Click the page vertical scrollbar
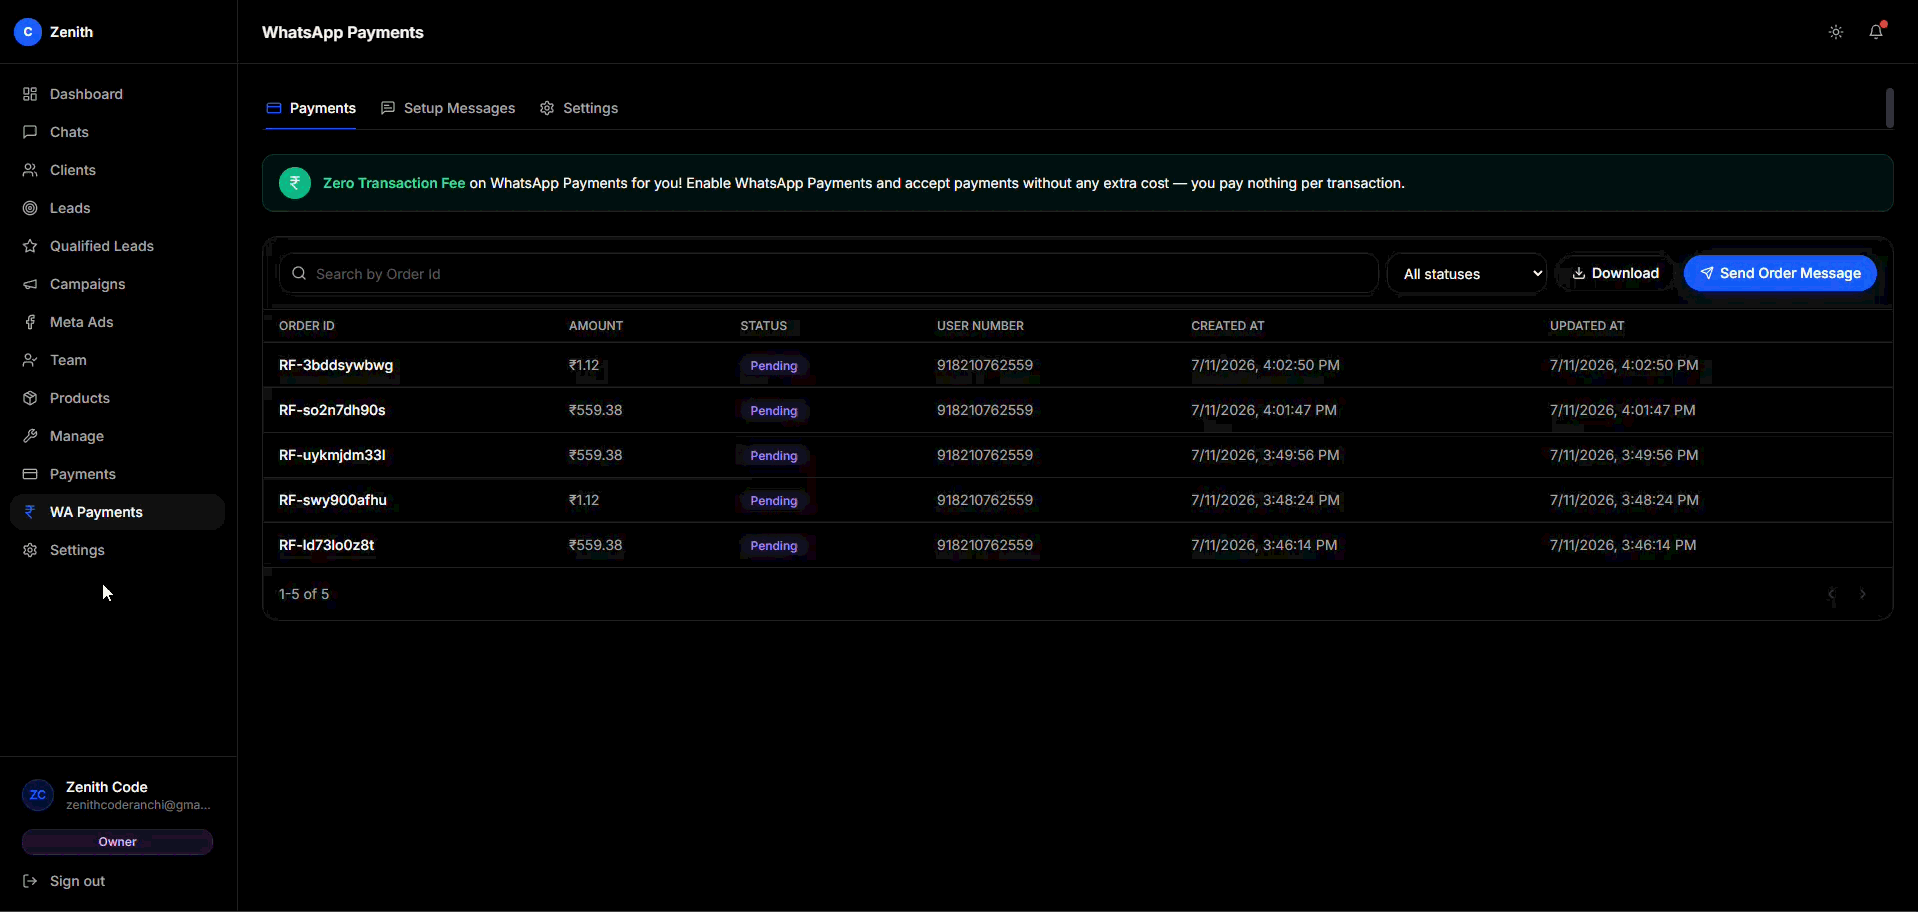Viewport: 1918px width, 912px height. 1889,108
